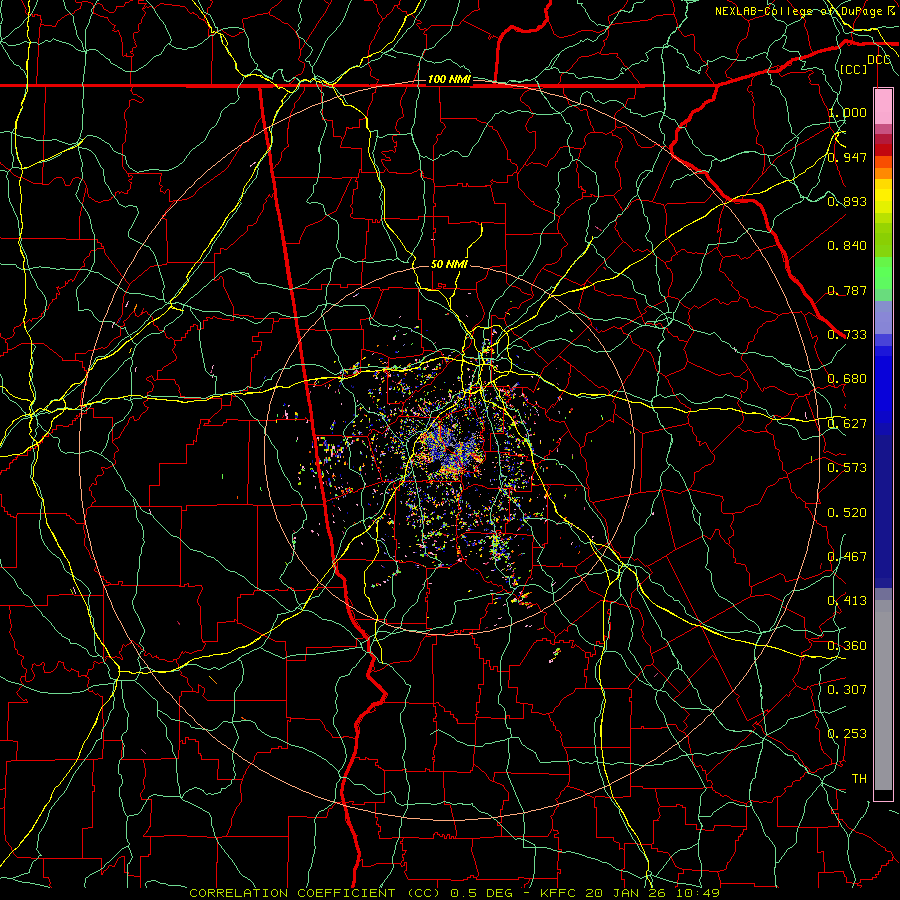The image size is (900, 900).
Task: Click the 0.360 legend value
Action: tap(847, 646)
